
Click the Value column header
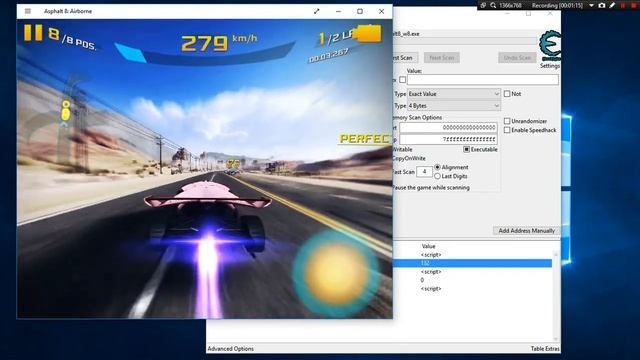coord(429,247)
